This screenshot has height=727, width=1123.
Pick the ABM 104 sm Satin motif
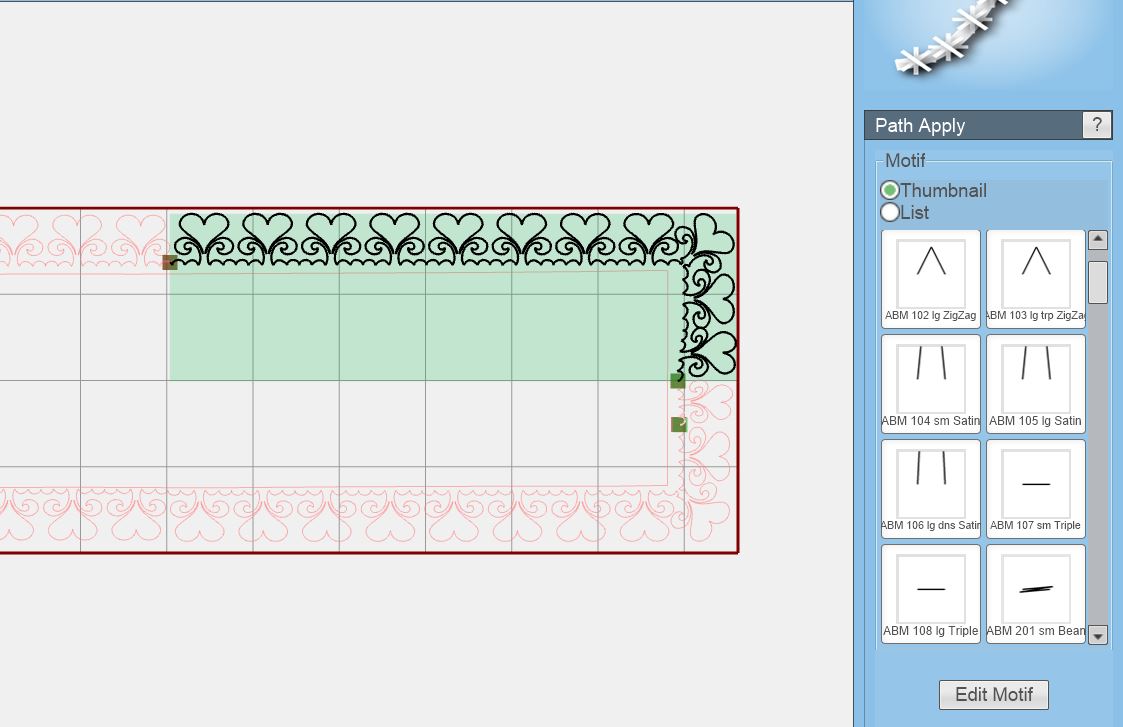point(931,383)
